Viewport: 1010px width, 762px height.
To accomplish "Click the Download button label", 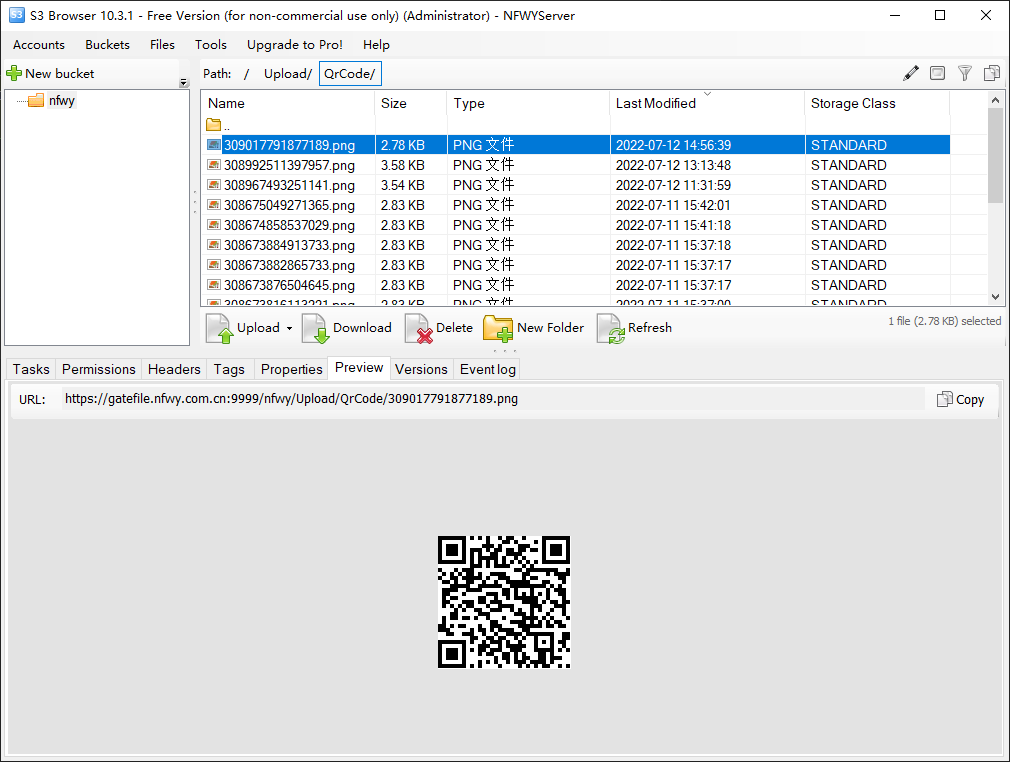I will point(362,327).
